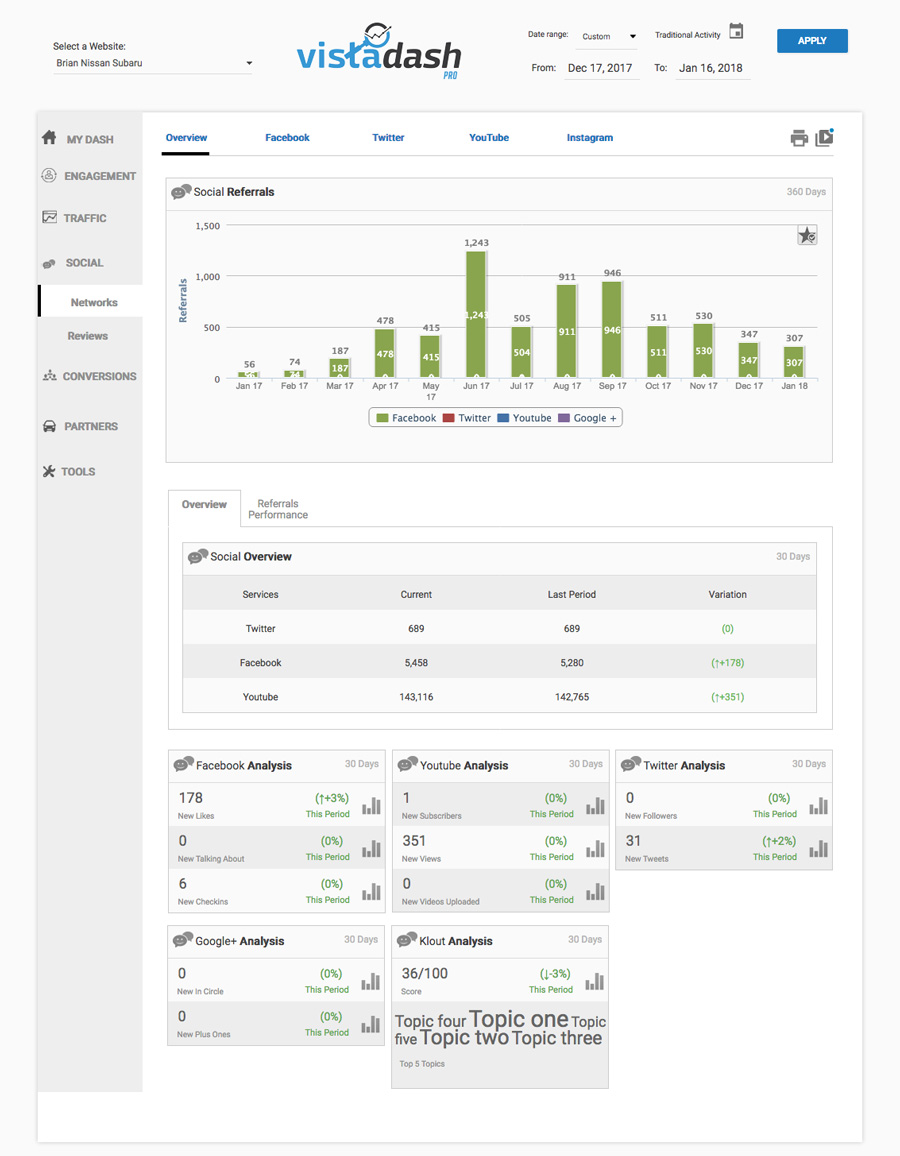This screenshot has height=1156, width=900.
Task: Click the Twitter Analysis panel bubble icon
Action: point(631,765)
